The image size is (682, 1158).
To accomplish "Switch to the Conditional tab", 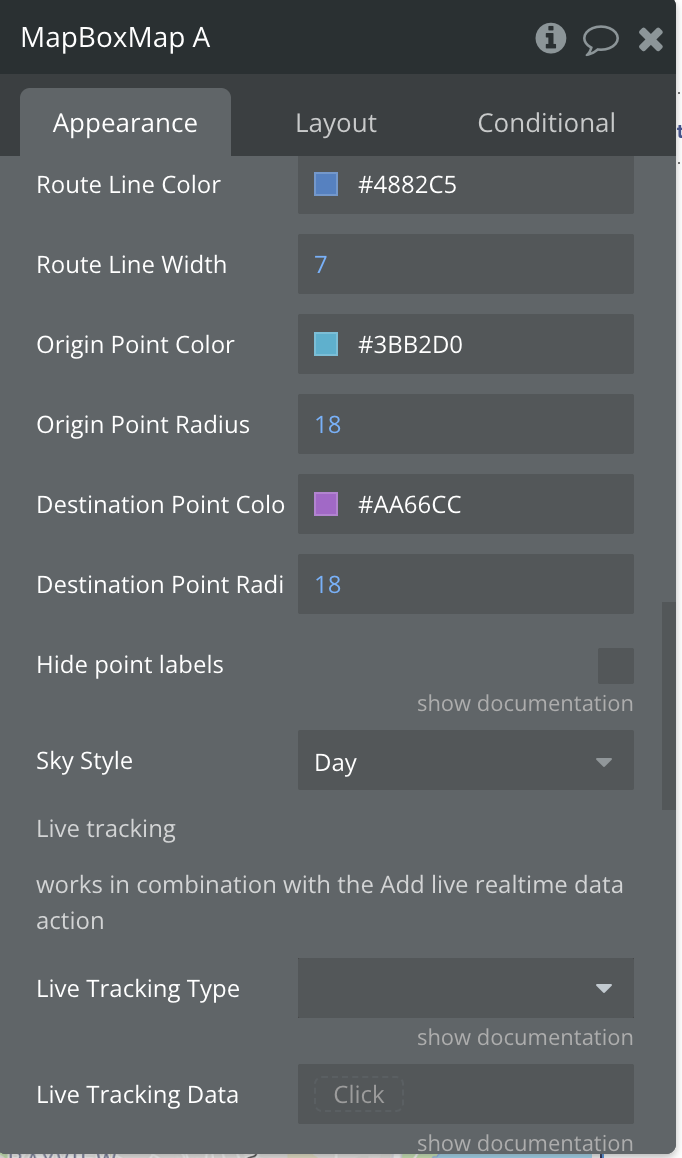I will (x=546, y=123).
